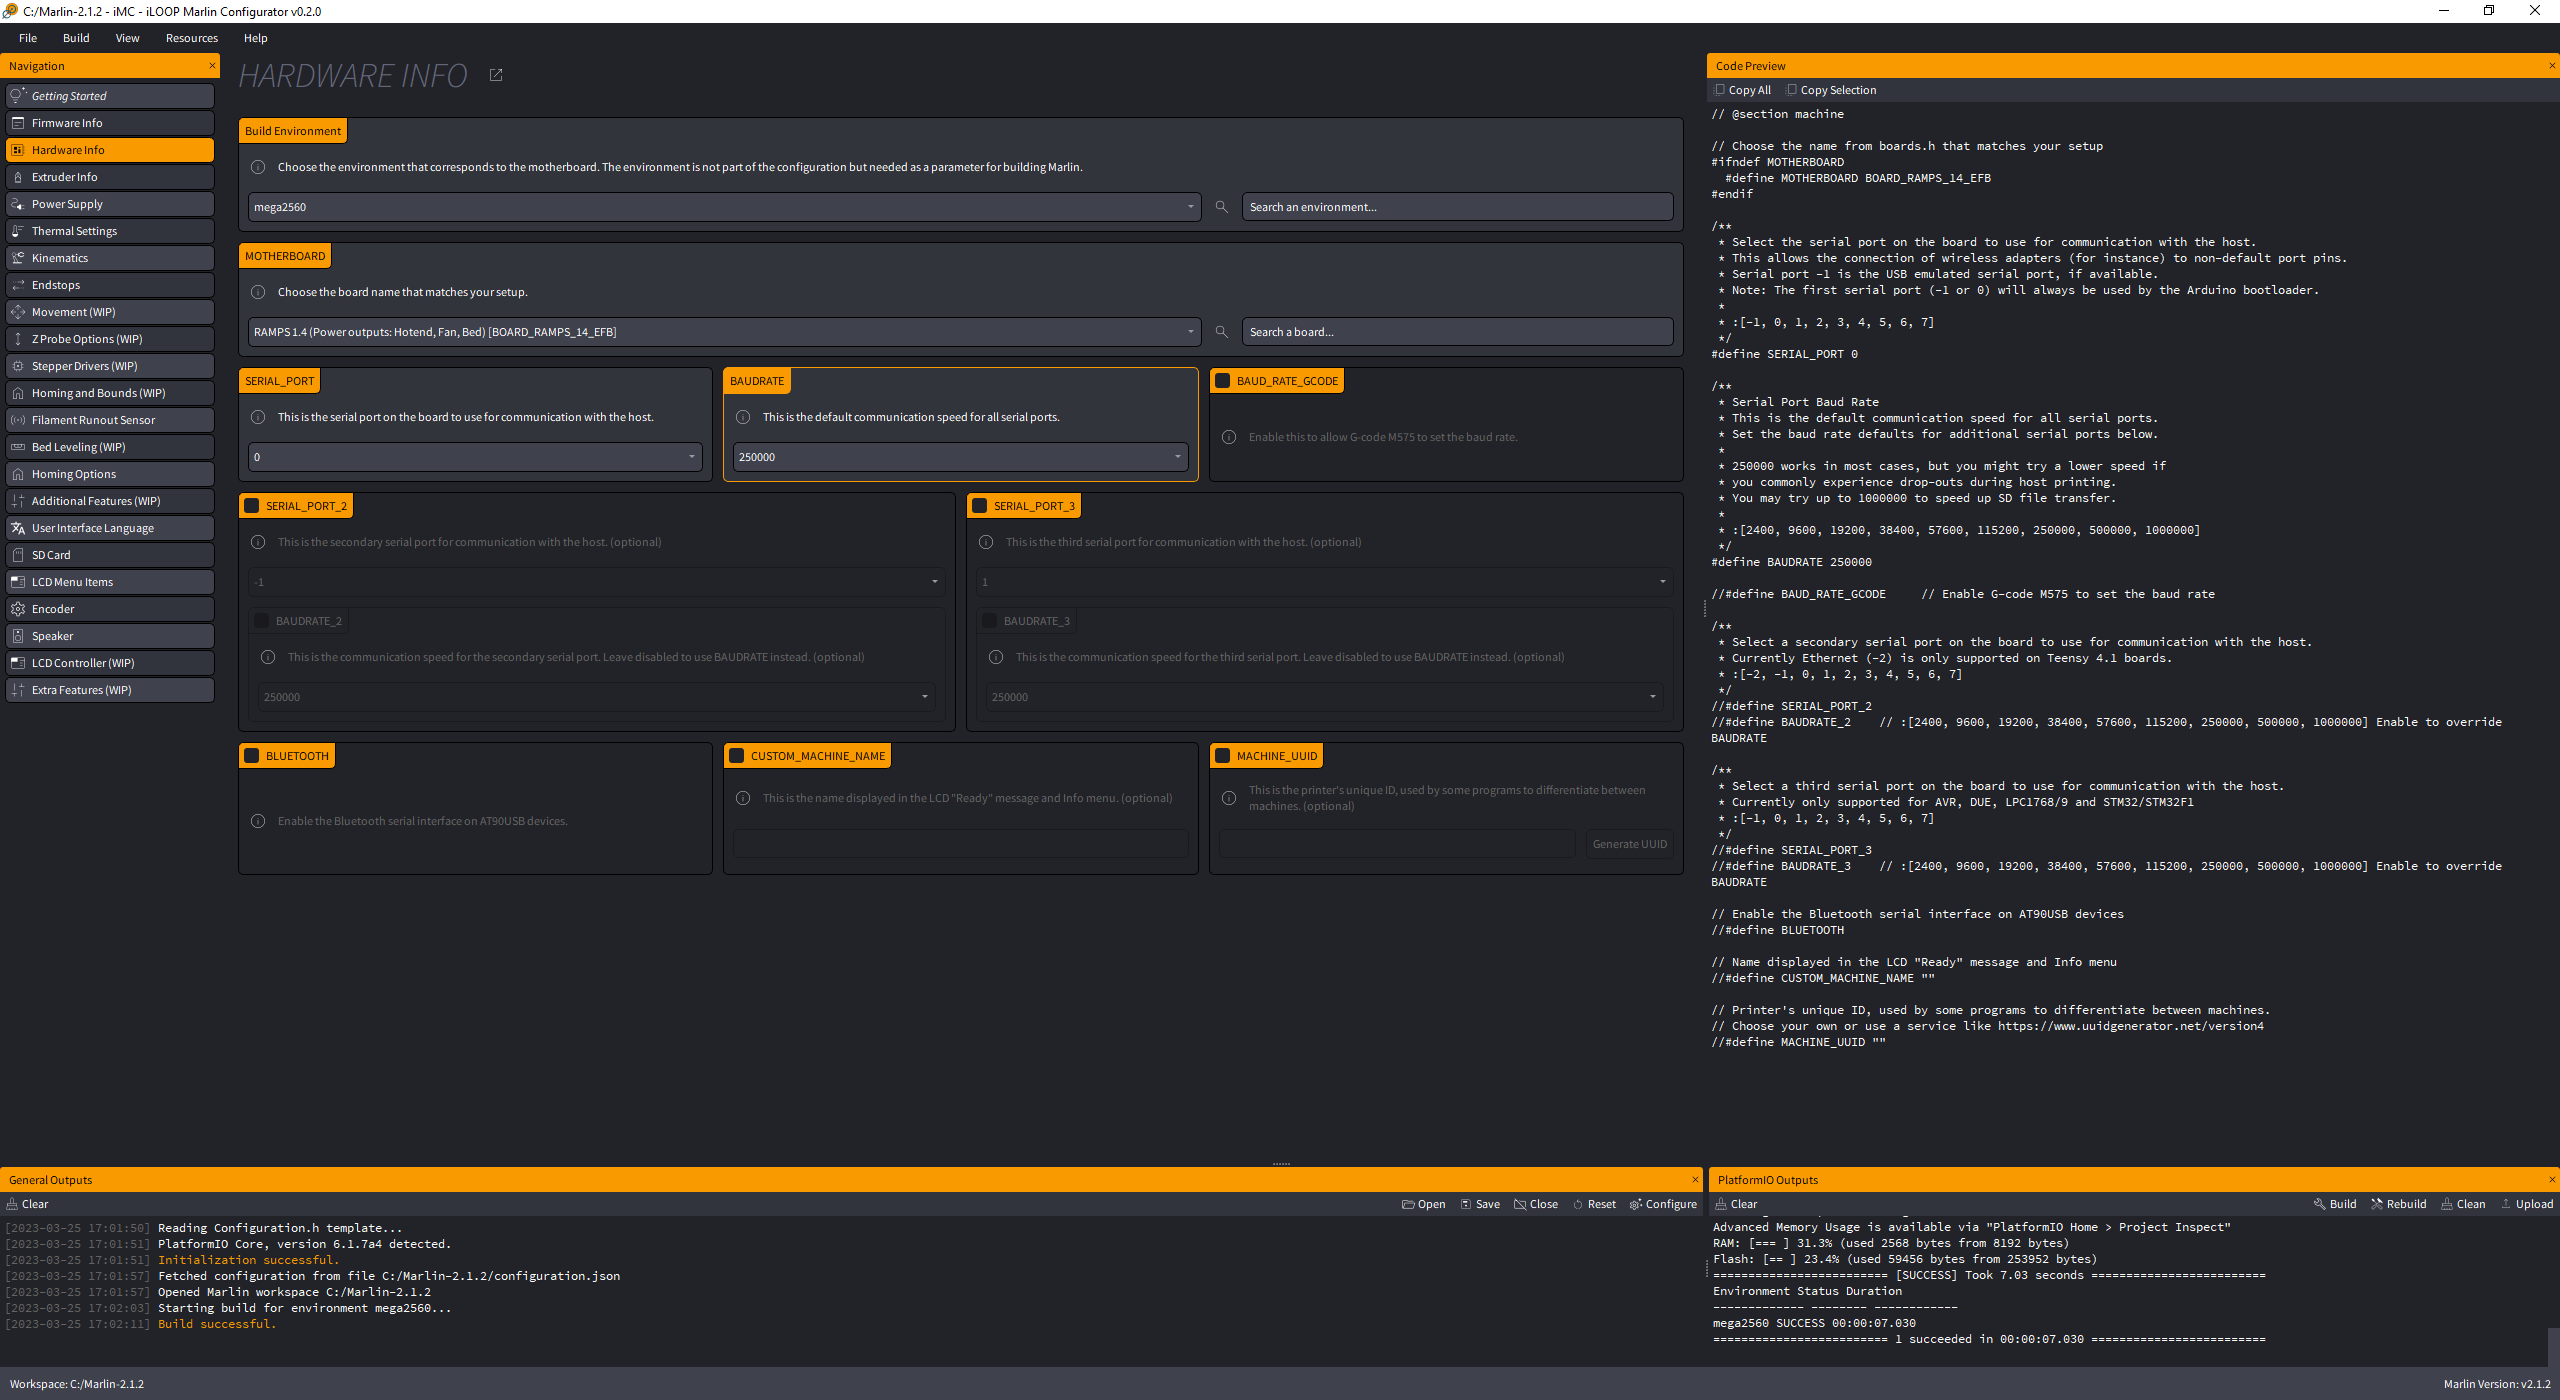Image resolution: width=2560 pixels, height=1400 pixels.
Task: Click the environment search magnifier icon
Action: tap(1221, 207)
